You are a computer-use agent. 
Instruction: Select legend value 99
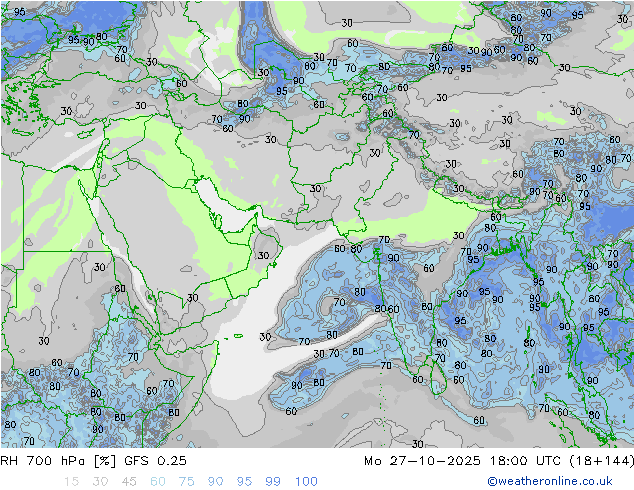(273, 482)
